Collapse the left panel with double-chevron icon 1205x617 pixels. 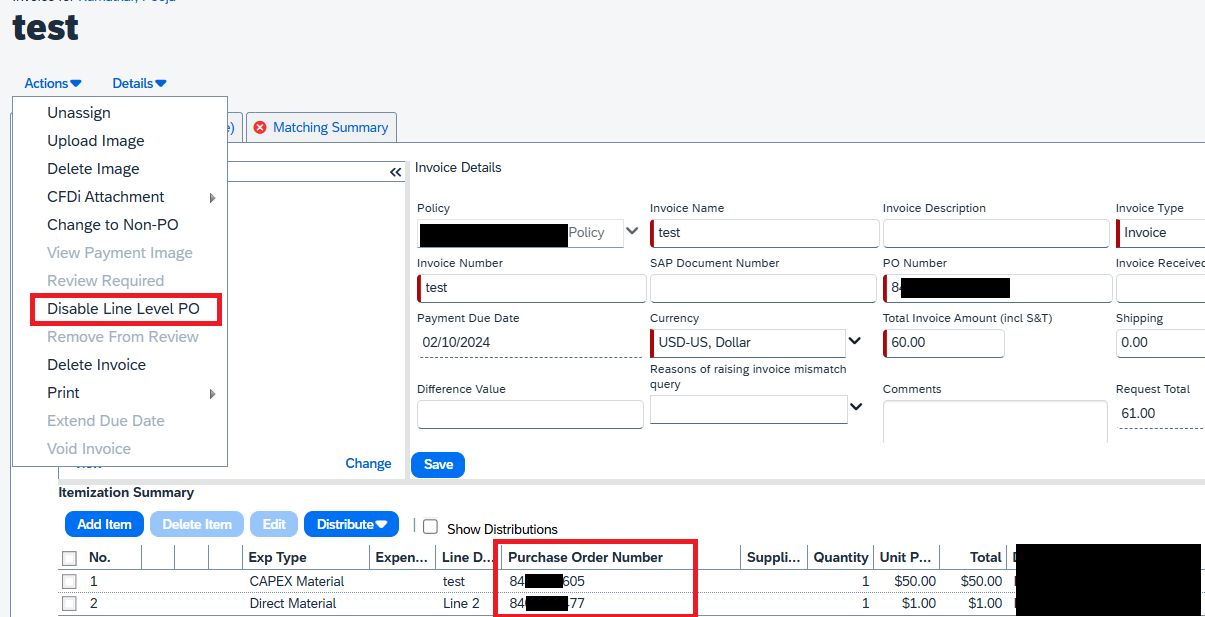(395, 173)
